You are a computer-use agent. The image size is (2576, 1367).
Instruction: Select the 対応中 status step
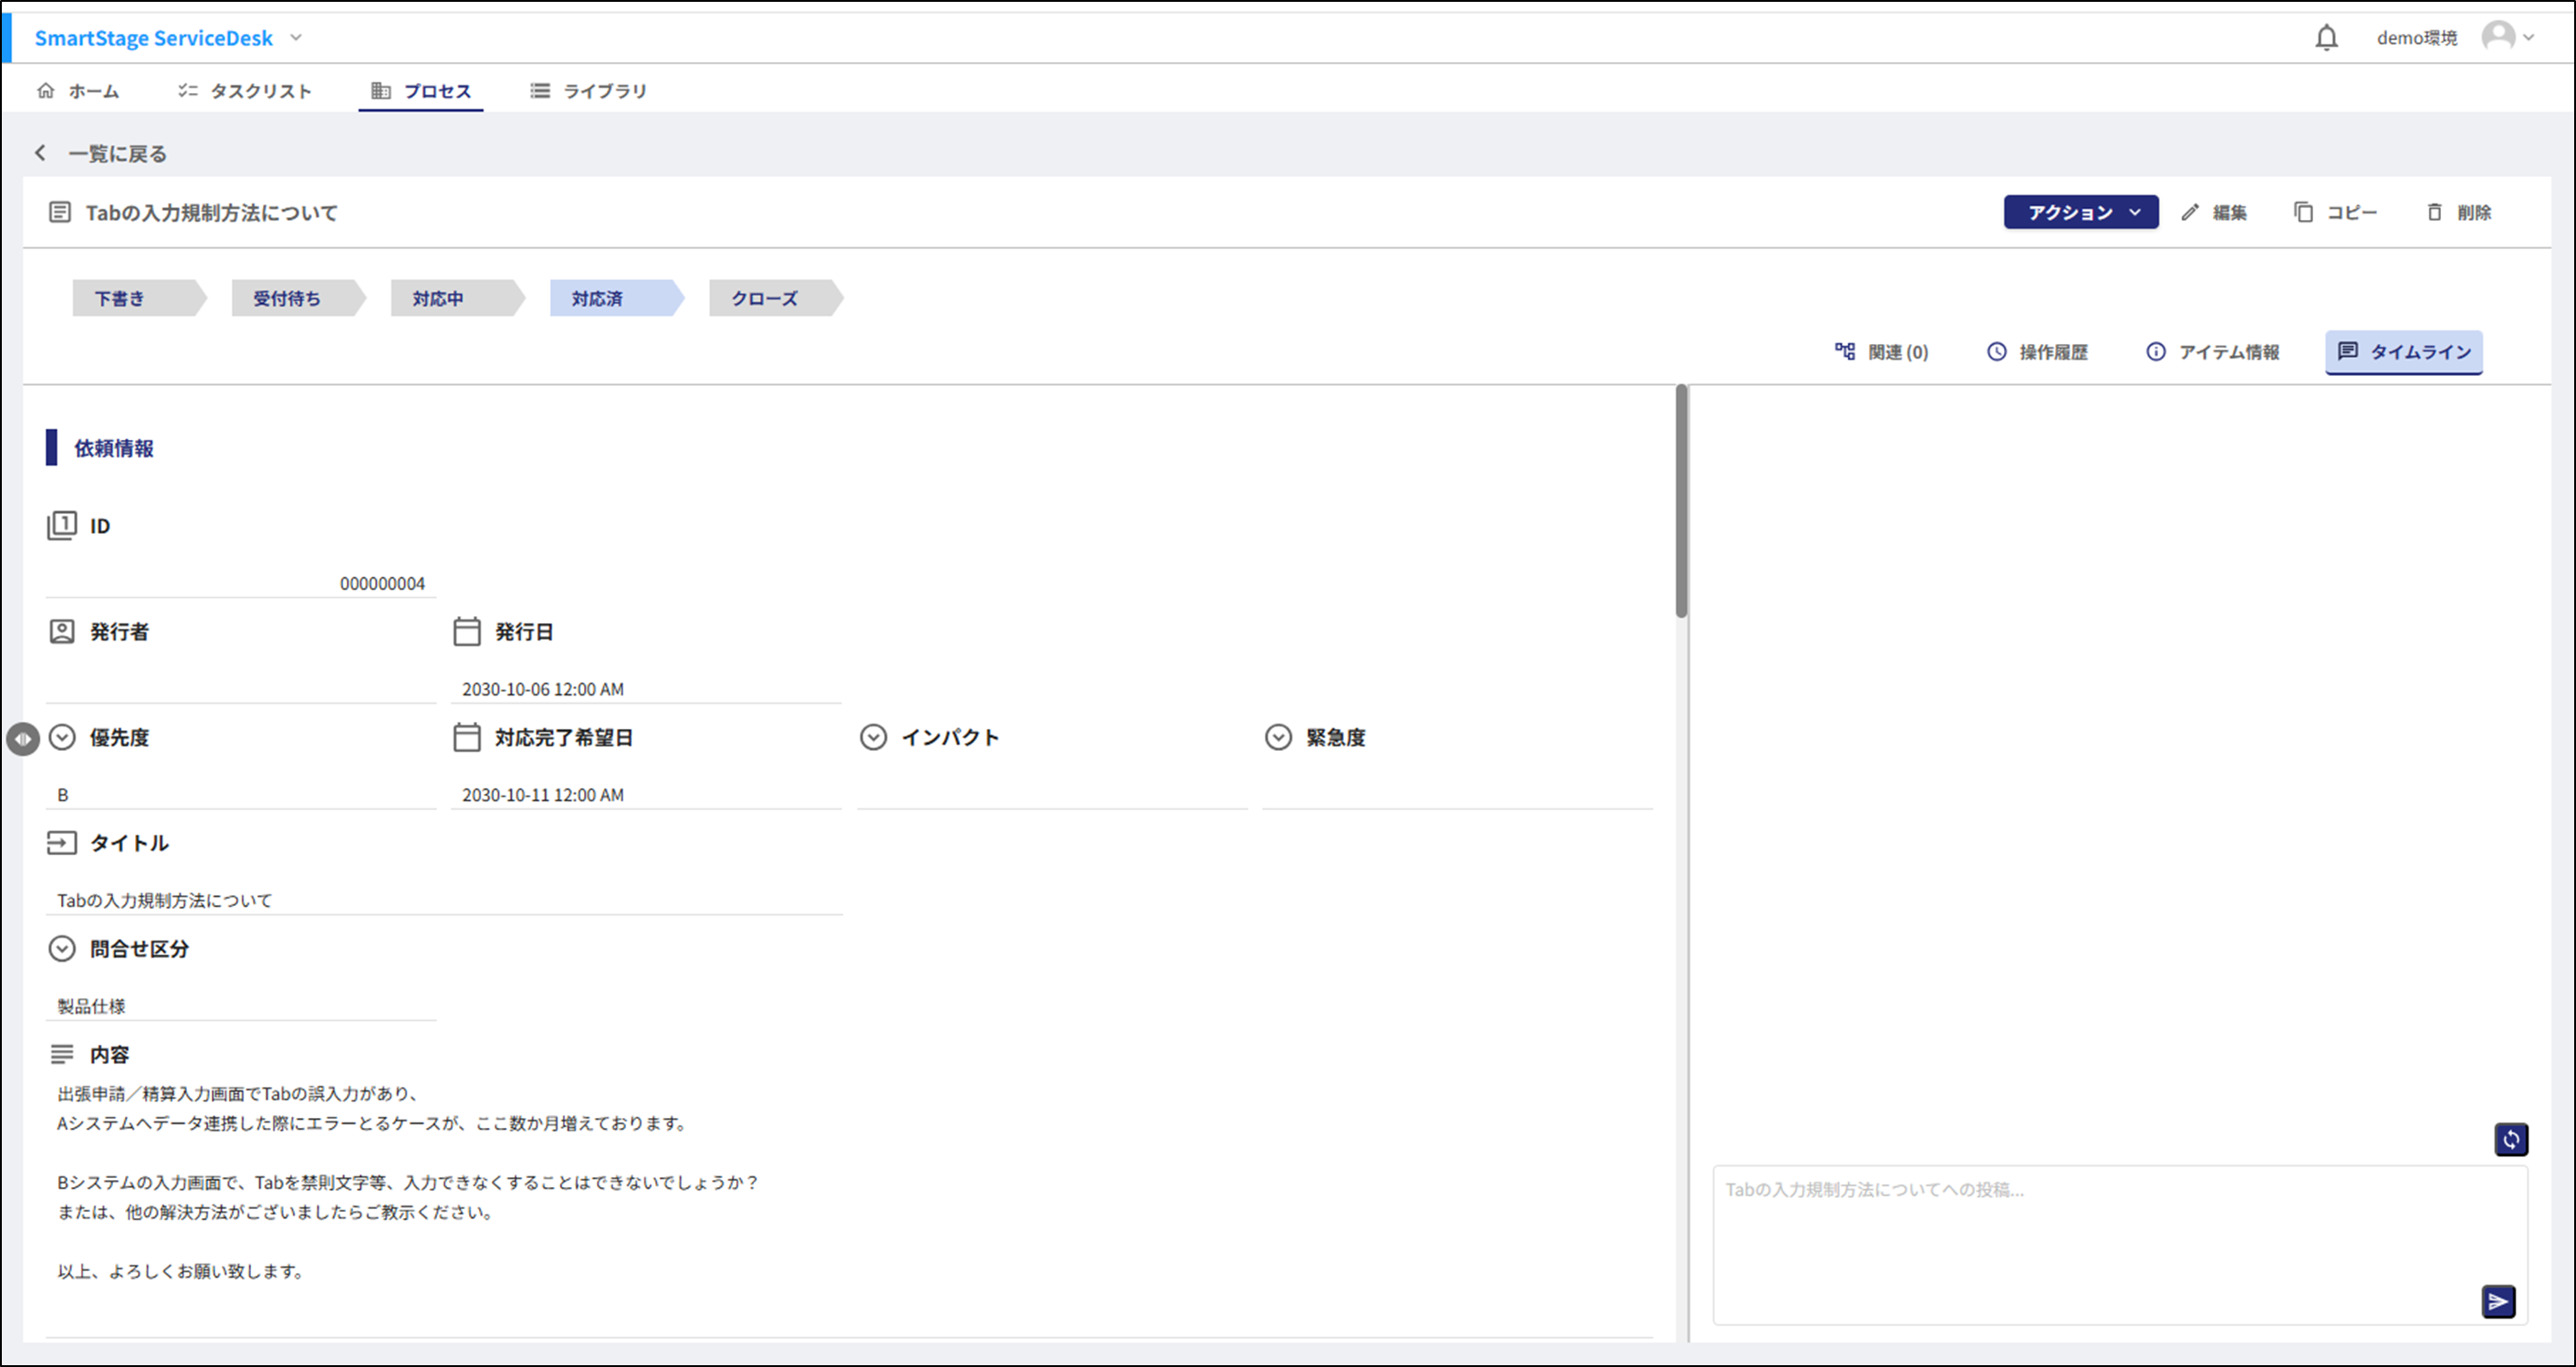pyautogui.click(x=438, y=298)
